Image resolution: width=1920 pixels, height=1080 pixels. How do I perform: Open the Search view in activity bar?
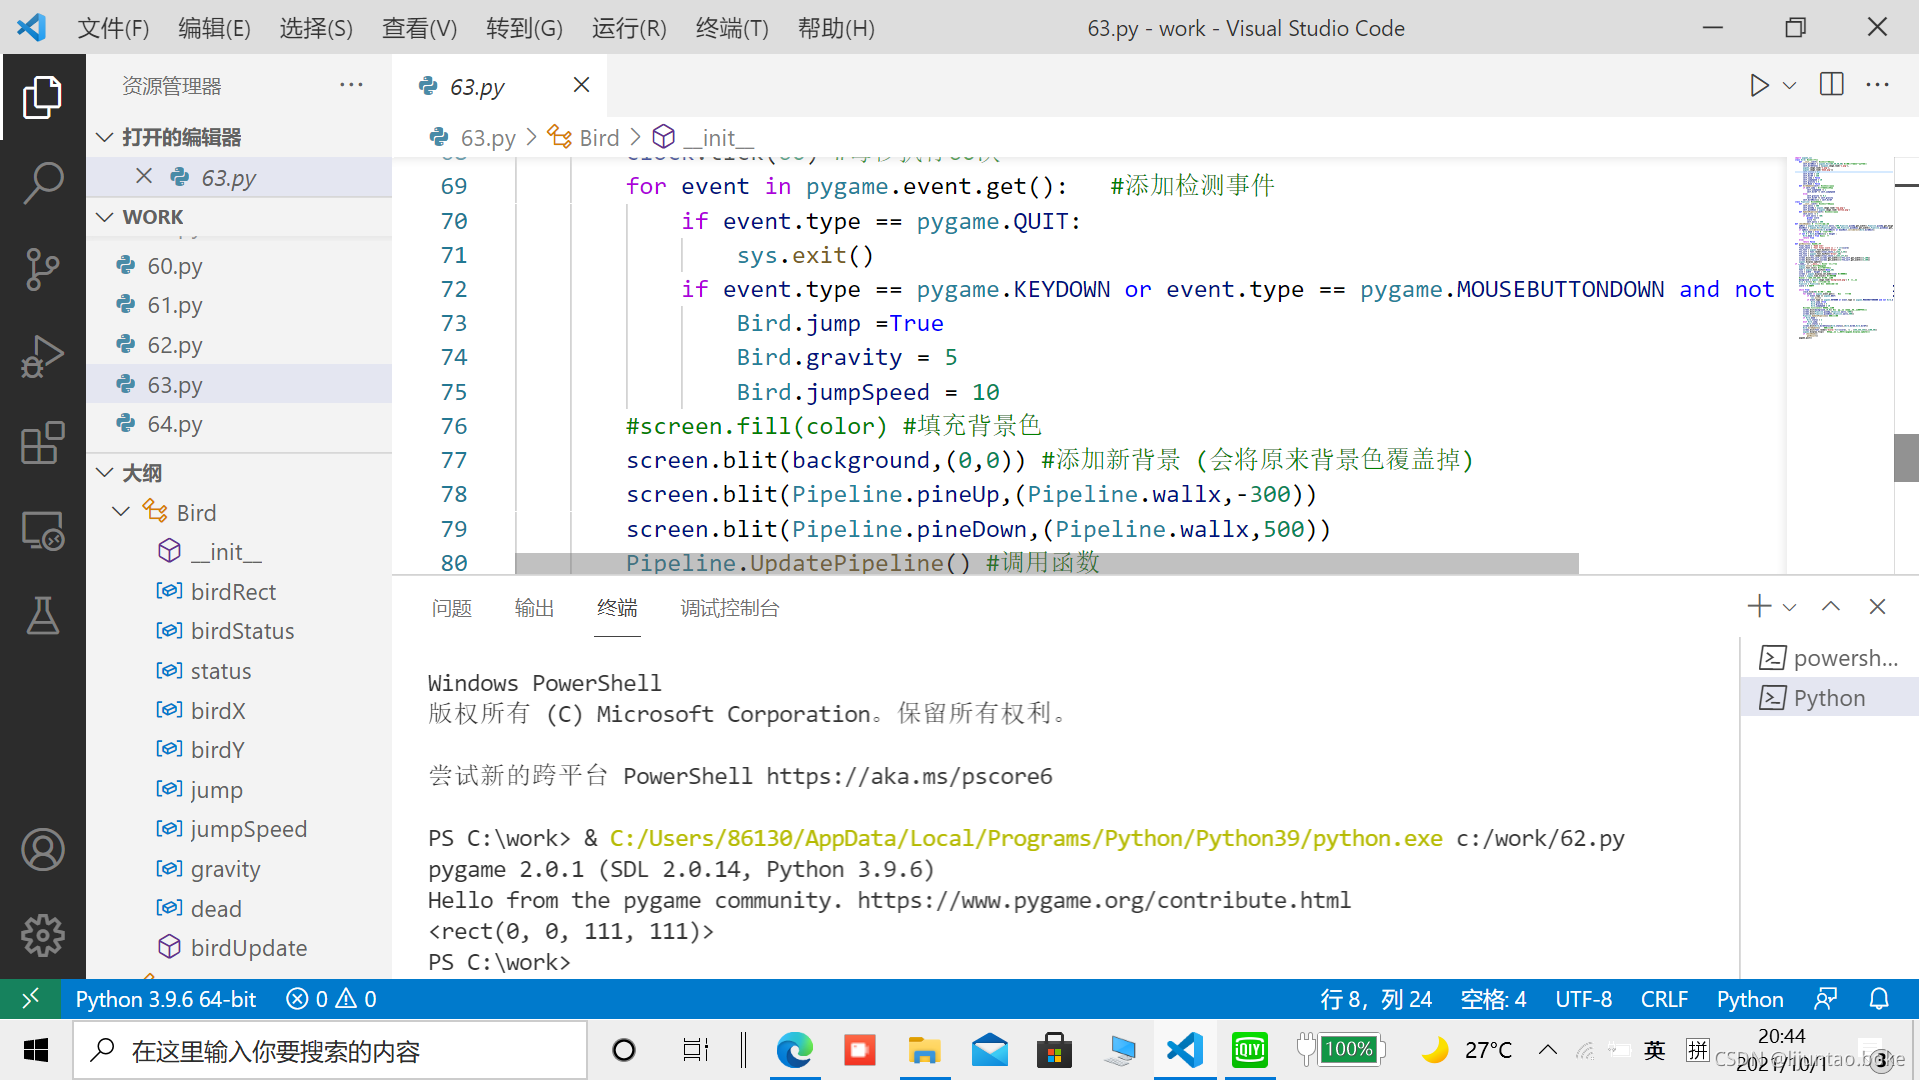pyautogui.click(x=43, y=182)
